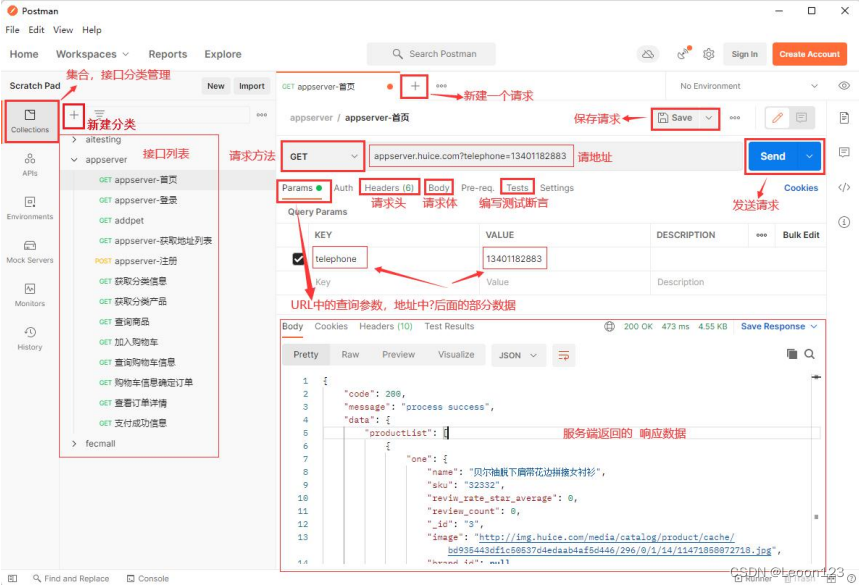Expand the fecmall collection

[x=74, y=443]
